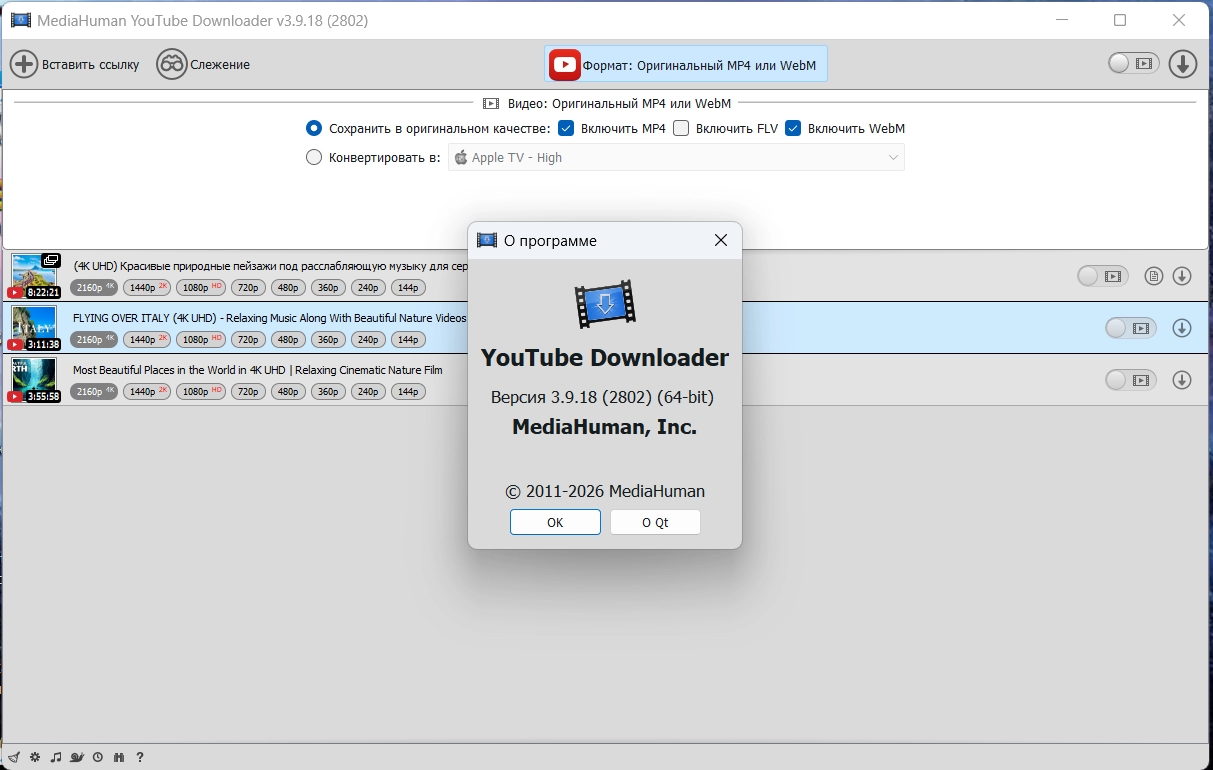This screenshot has height=770, width=1213.
Task: Click the download-all arrow in top toolbar
Action: 1183,64
